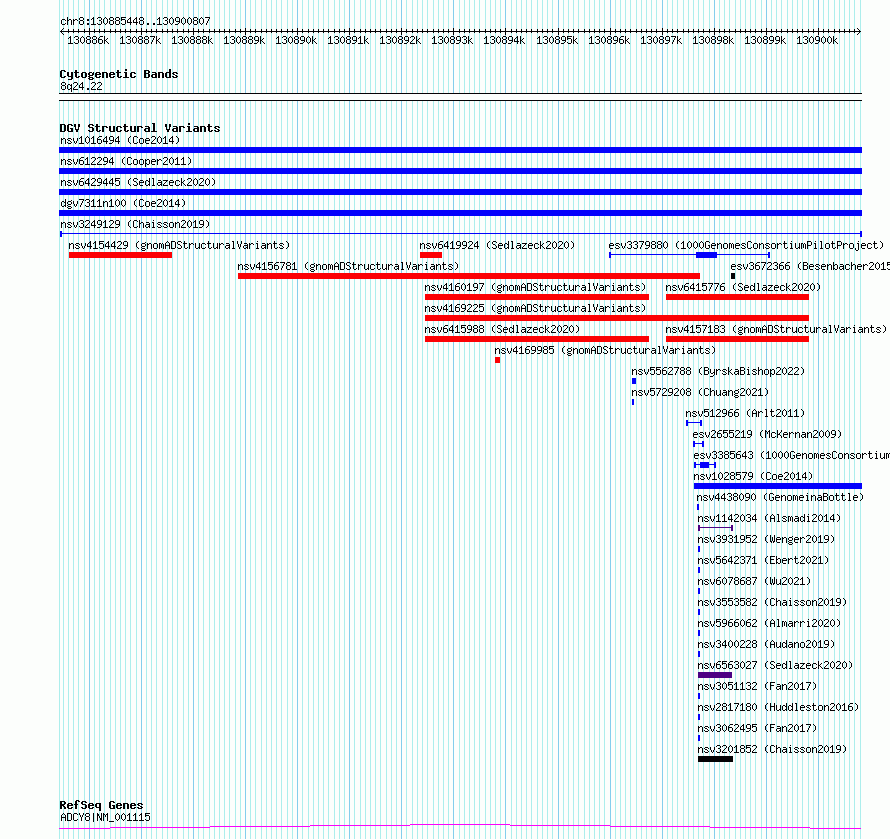Click the 8q24.22 band label
Image resolution: width=890 pixels, height=839 pixels.
pyautogui.click(x=81, y=86)
